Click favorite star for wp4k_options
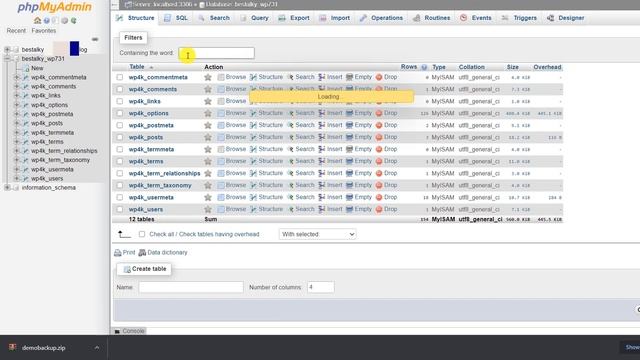This screenshot has width=640, height=360. coord(208,113)
